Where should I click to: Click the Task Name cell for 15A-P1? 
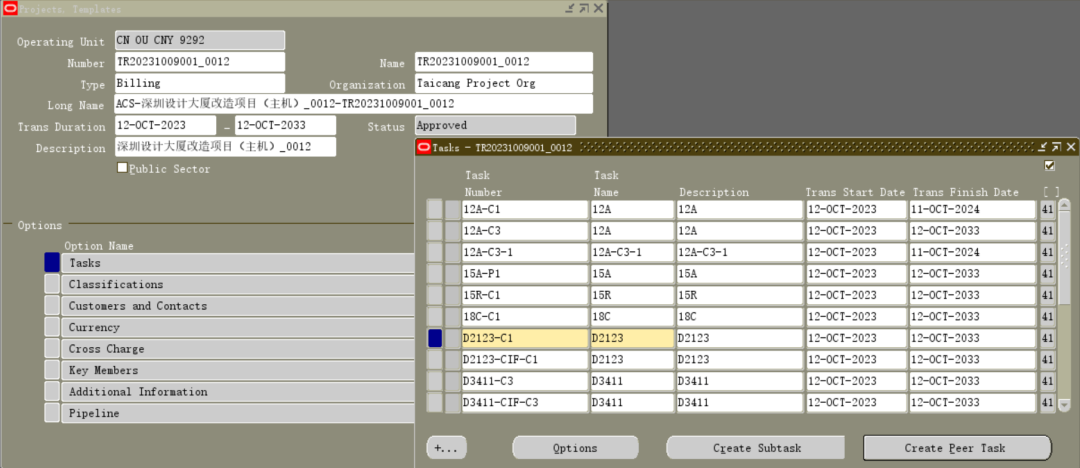point(632,274)
